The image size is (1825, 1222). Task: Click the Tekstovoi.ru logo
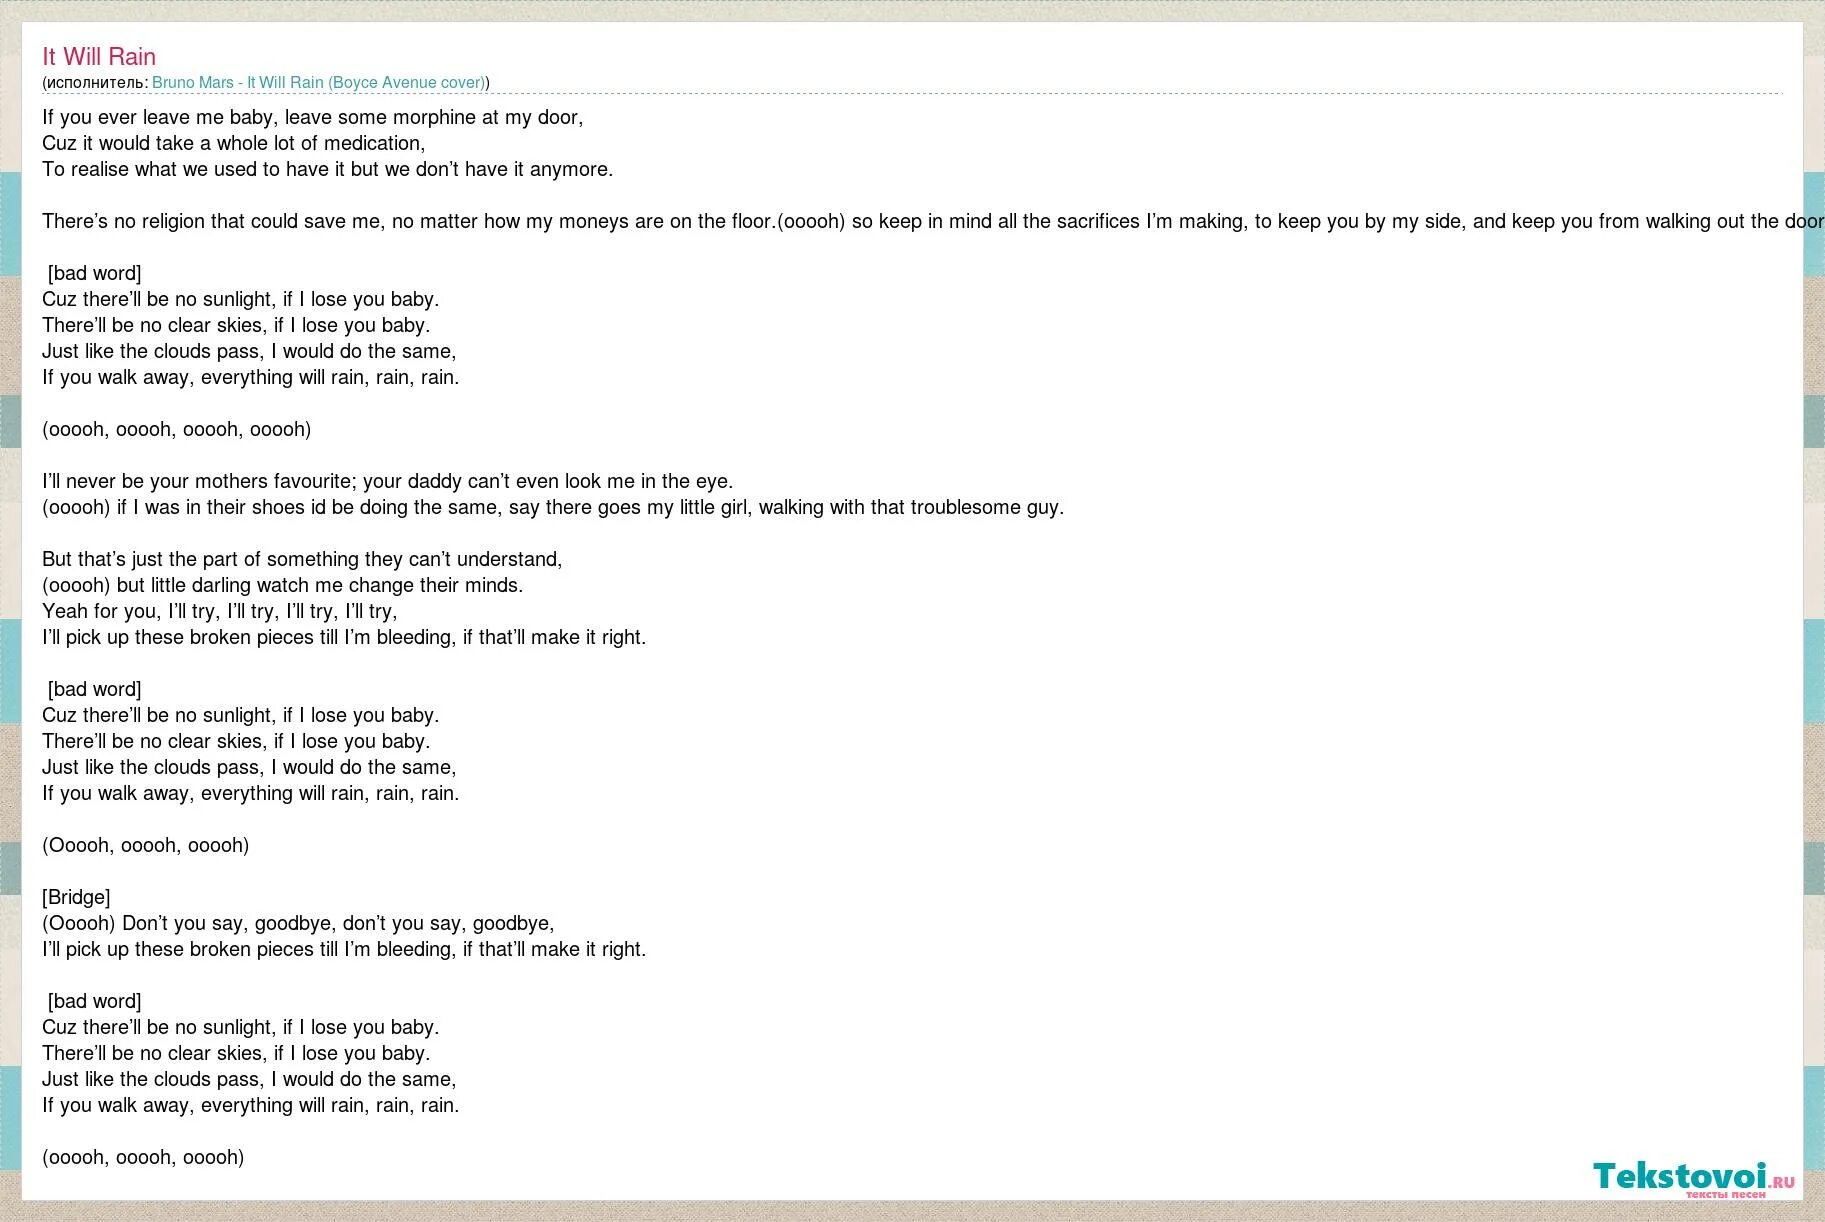point(1693,1177)
